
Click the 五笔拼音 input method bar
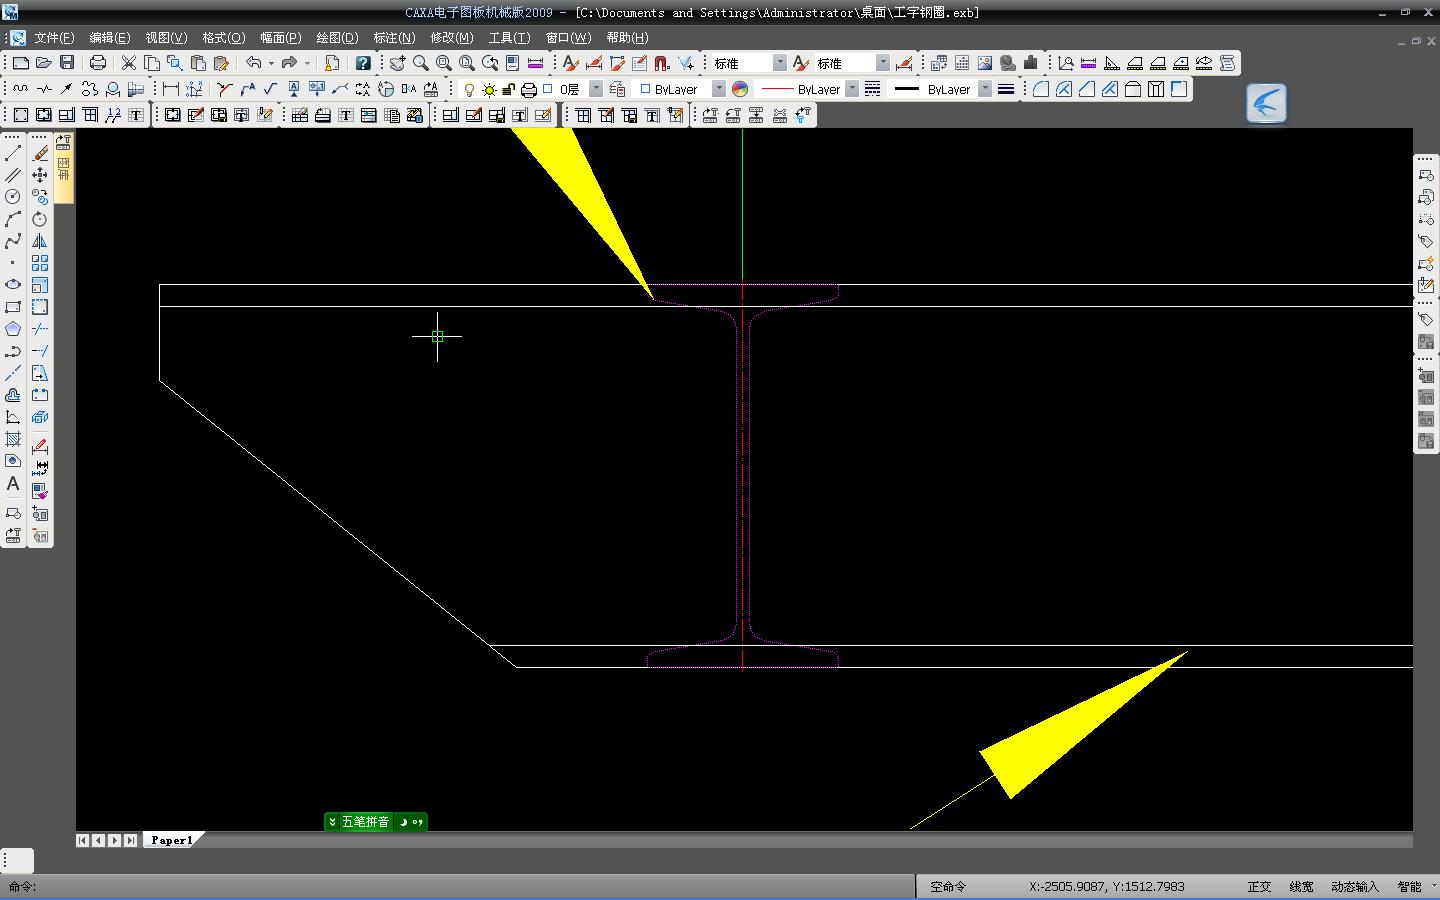click(x=376, y=822)
